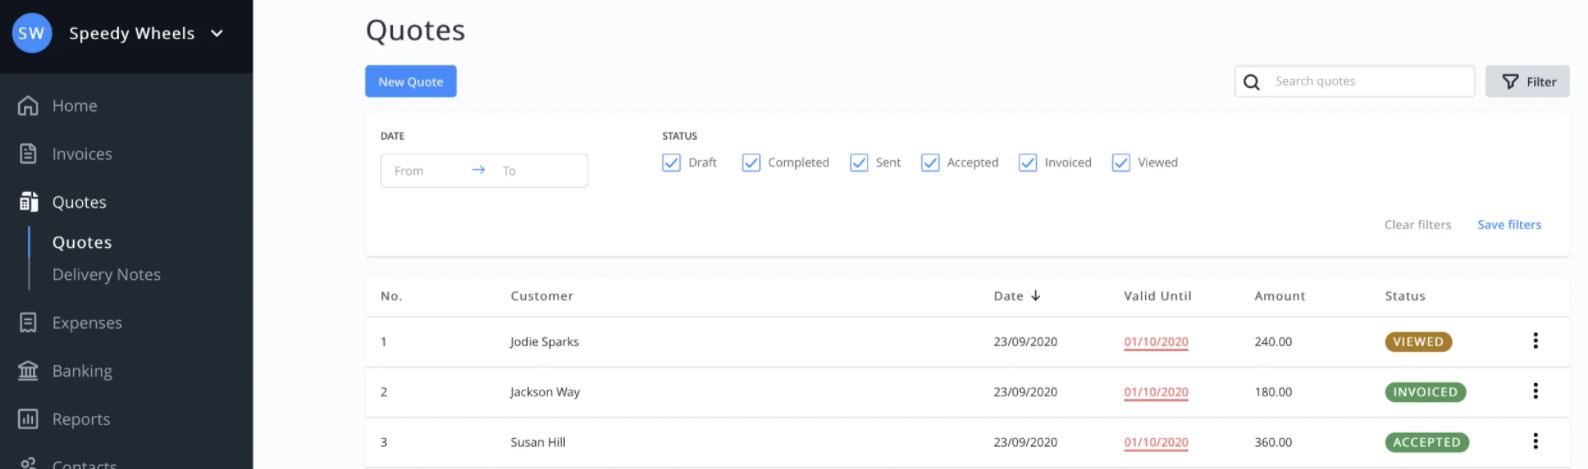Open three-dot menu for Jodie Sparks
Screen dimensions: 1588x469
tap(1535, 341)
